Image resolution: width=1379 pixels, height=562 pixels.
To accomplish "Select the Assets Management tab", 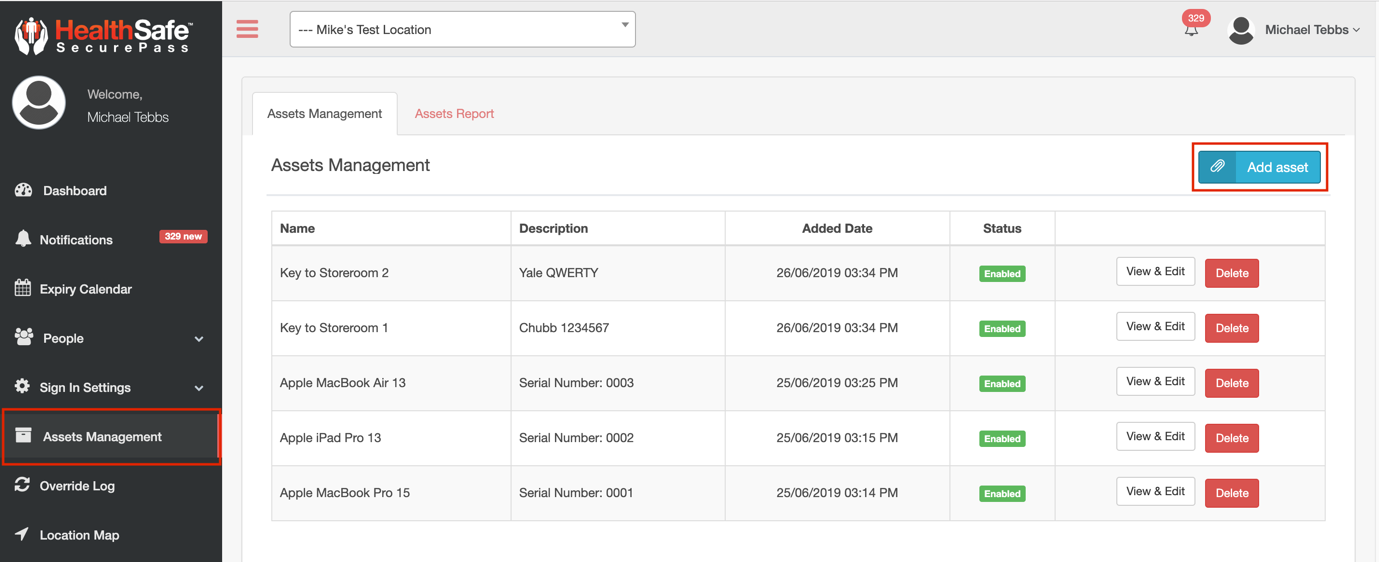I will (324, 114).
